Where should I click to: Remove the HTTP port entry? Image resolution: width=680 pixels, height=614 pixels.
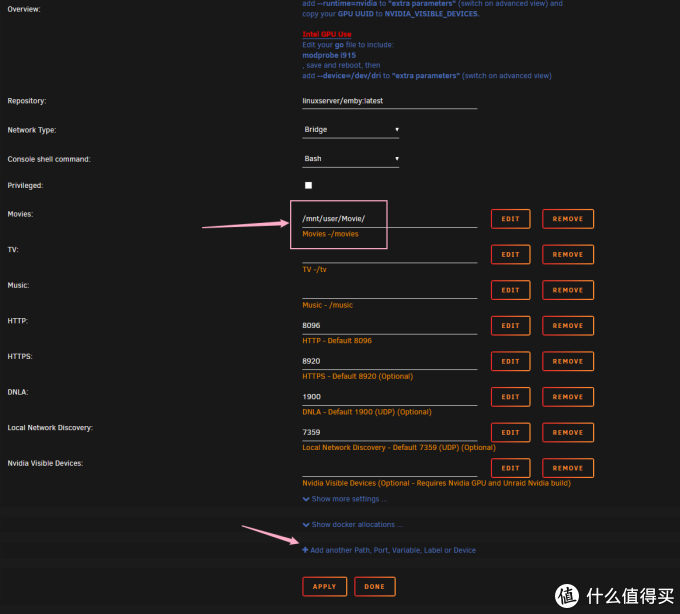coord(568,326)
